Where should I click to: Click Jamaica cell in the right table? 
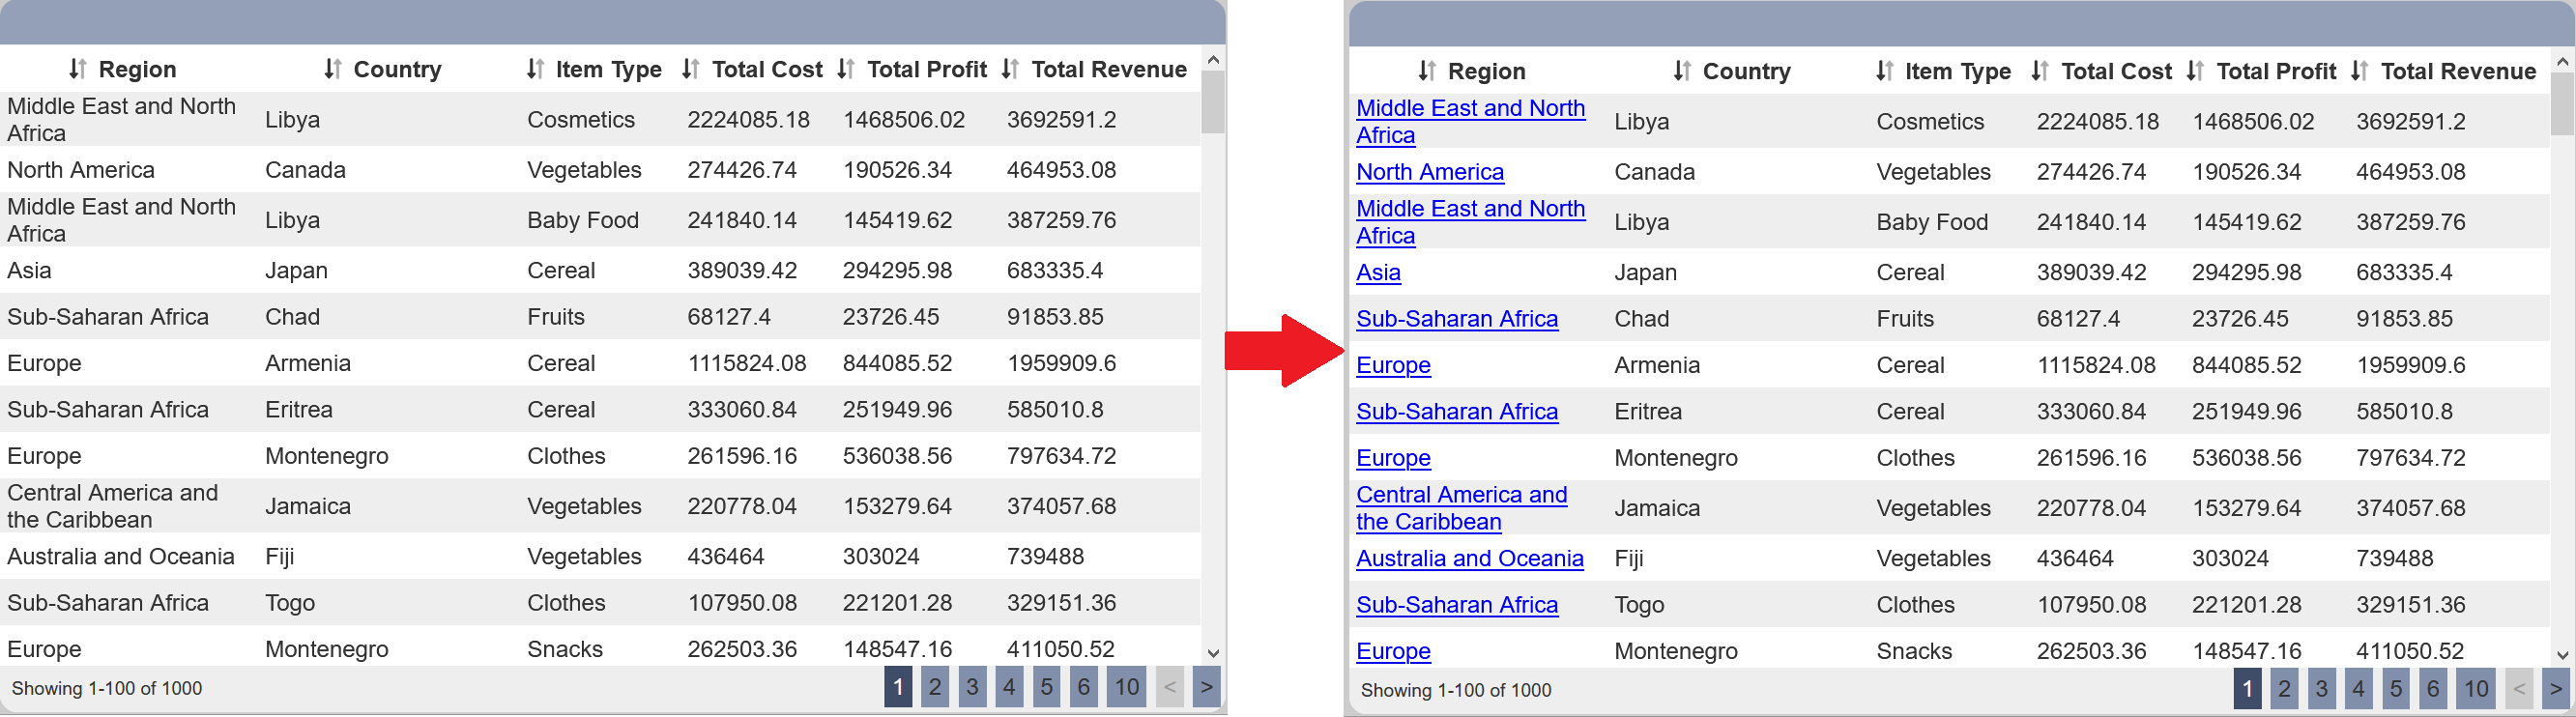pyautogui.click(x=1657, y=508)
